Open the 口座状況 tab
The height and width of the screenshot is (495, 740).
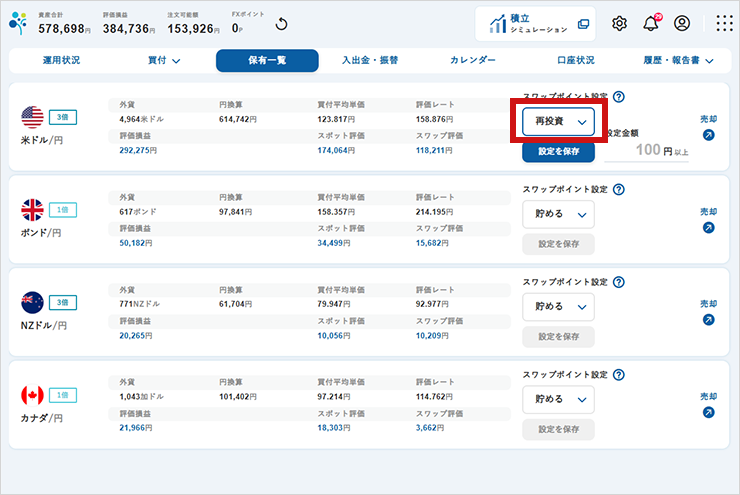(x=576, y=60)
